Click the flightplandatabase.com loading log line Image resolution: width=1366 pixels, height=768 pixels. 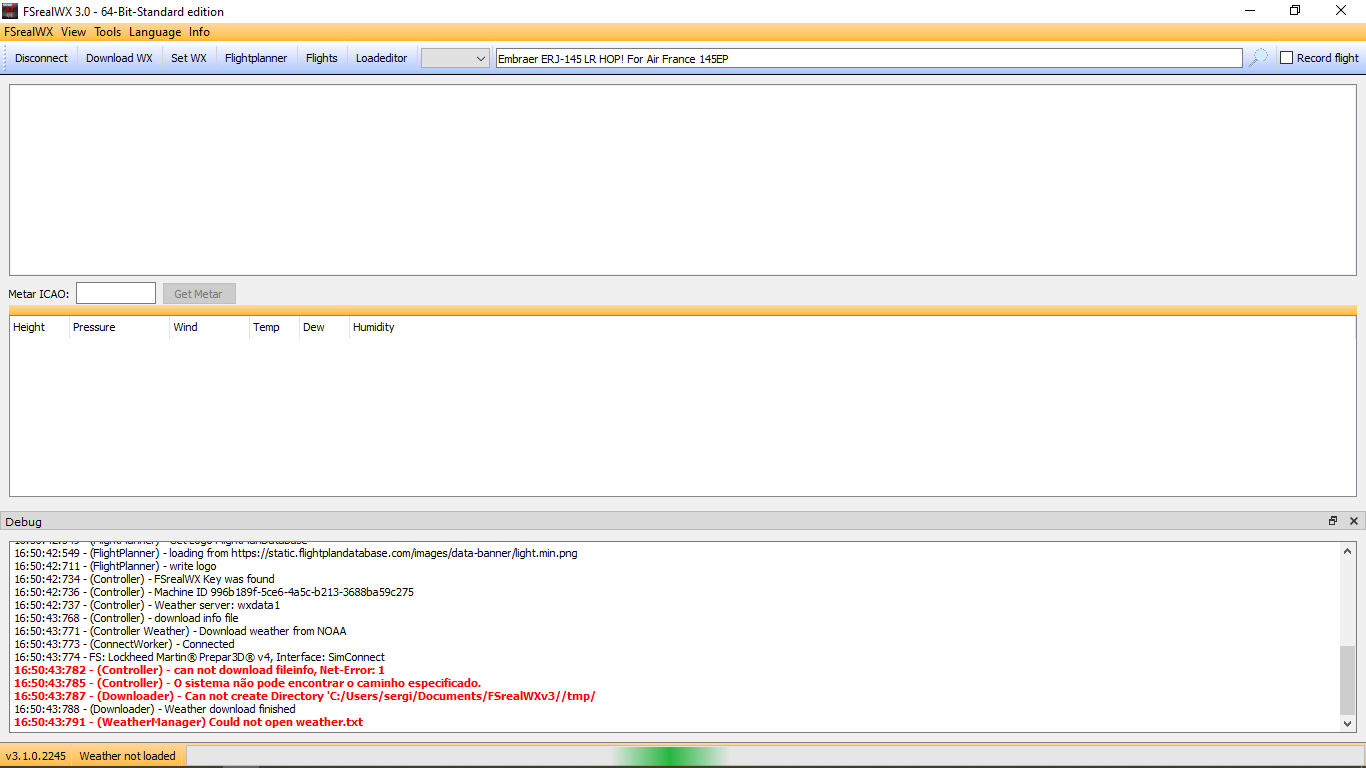click(x=296, y=553)
